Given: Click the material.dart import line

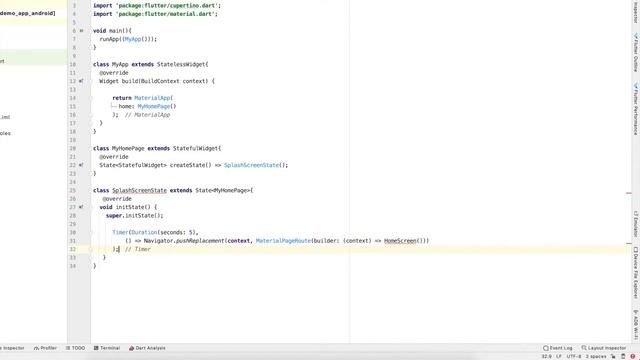Looking at the screenshot, I should pyautogui.click(x=155, y=14).
